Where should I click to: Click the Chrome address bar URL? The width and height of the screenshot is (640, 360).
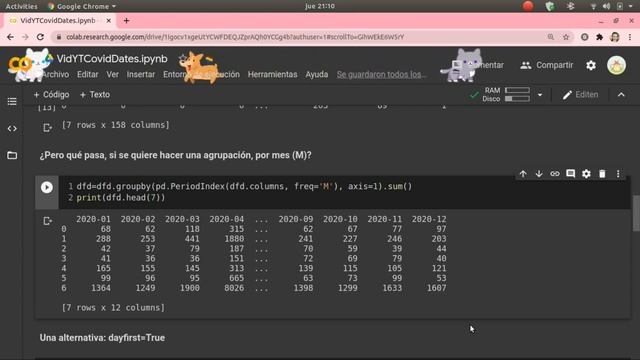pyautogui.click(x=235, y=37)
